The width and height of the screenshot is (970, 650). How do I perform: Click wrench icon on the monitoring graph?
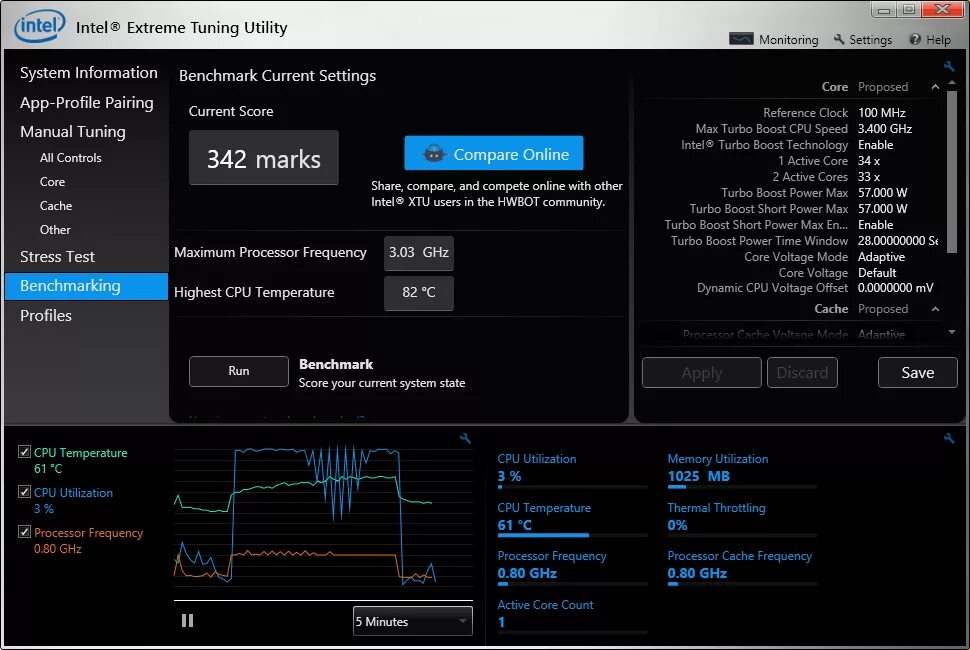click(465, 438)
